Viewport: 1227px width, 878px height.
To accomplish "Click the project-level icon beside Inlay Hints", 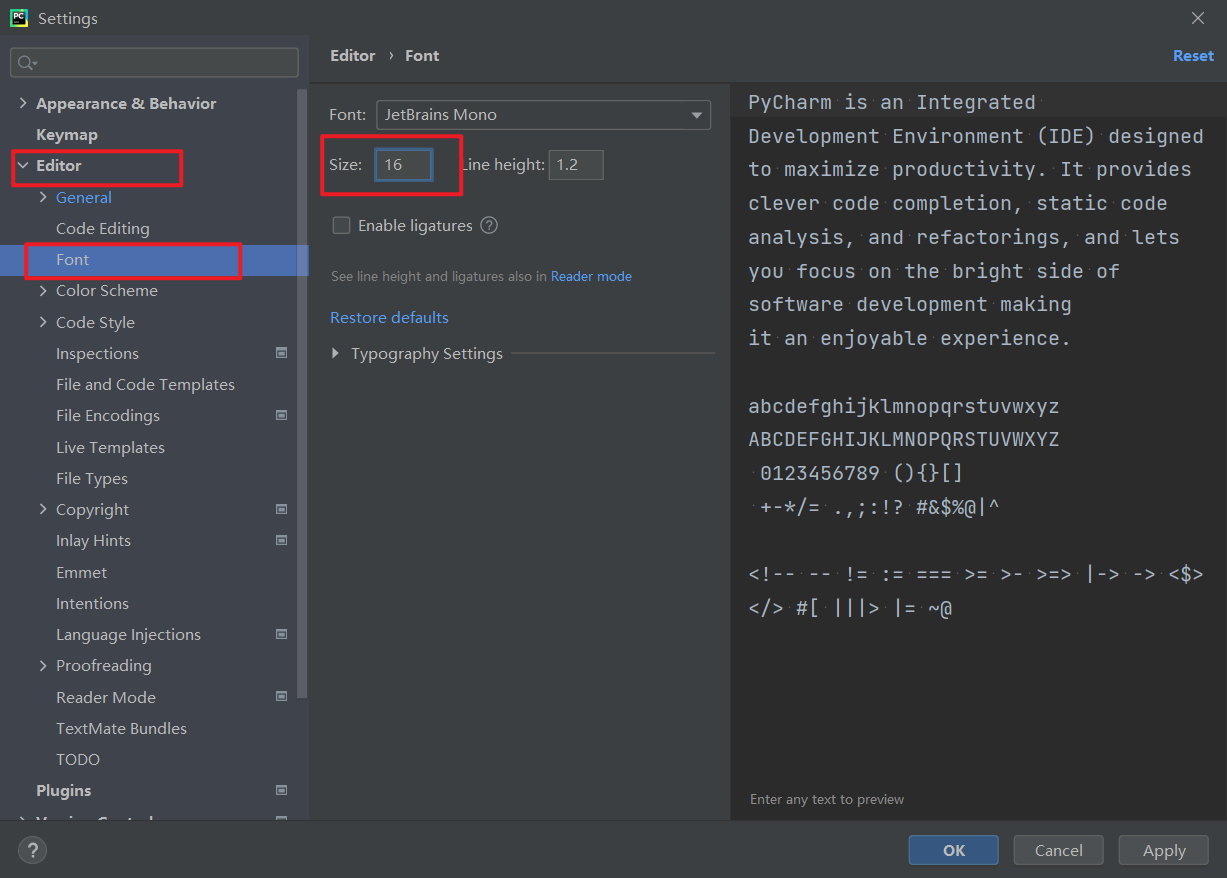I will click(282, 540).
